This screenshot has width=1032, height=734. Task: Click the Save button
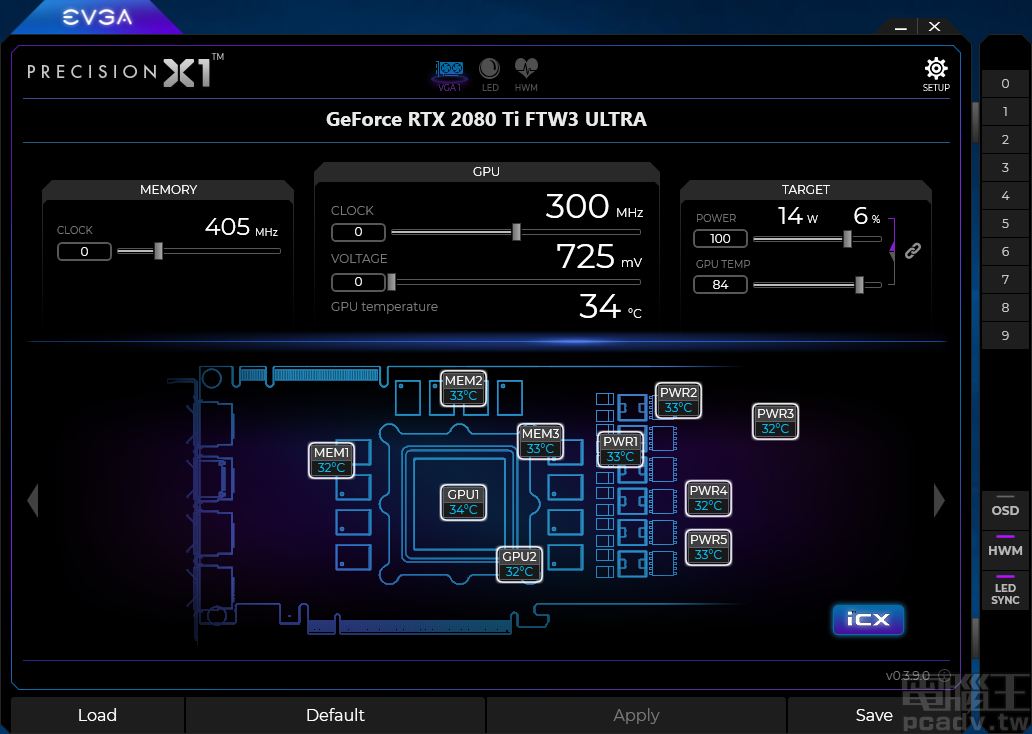click(874, 715)
